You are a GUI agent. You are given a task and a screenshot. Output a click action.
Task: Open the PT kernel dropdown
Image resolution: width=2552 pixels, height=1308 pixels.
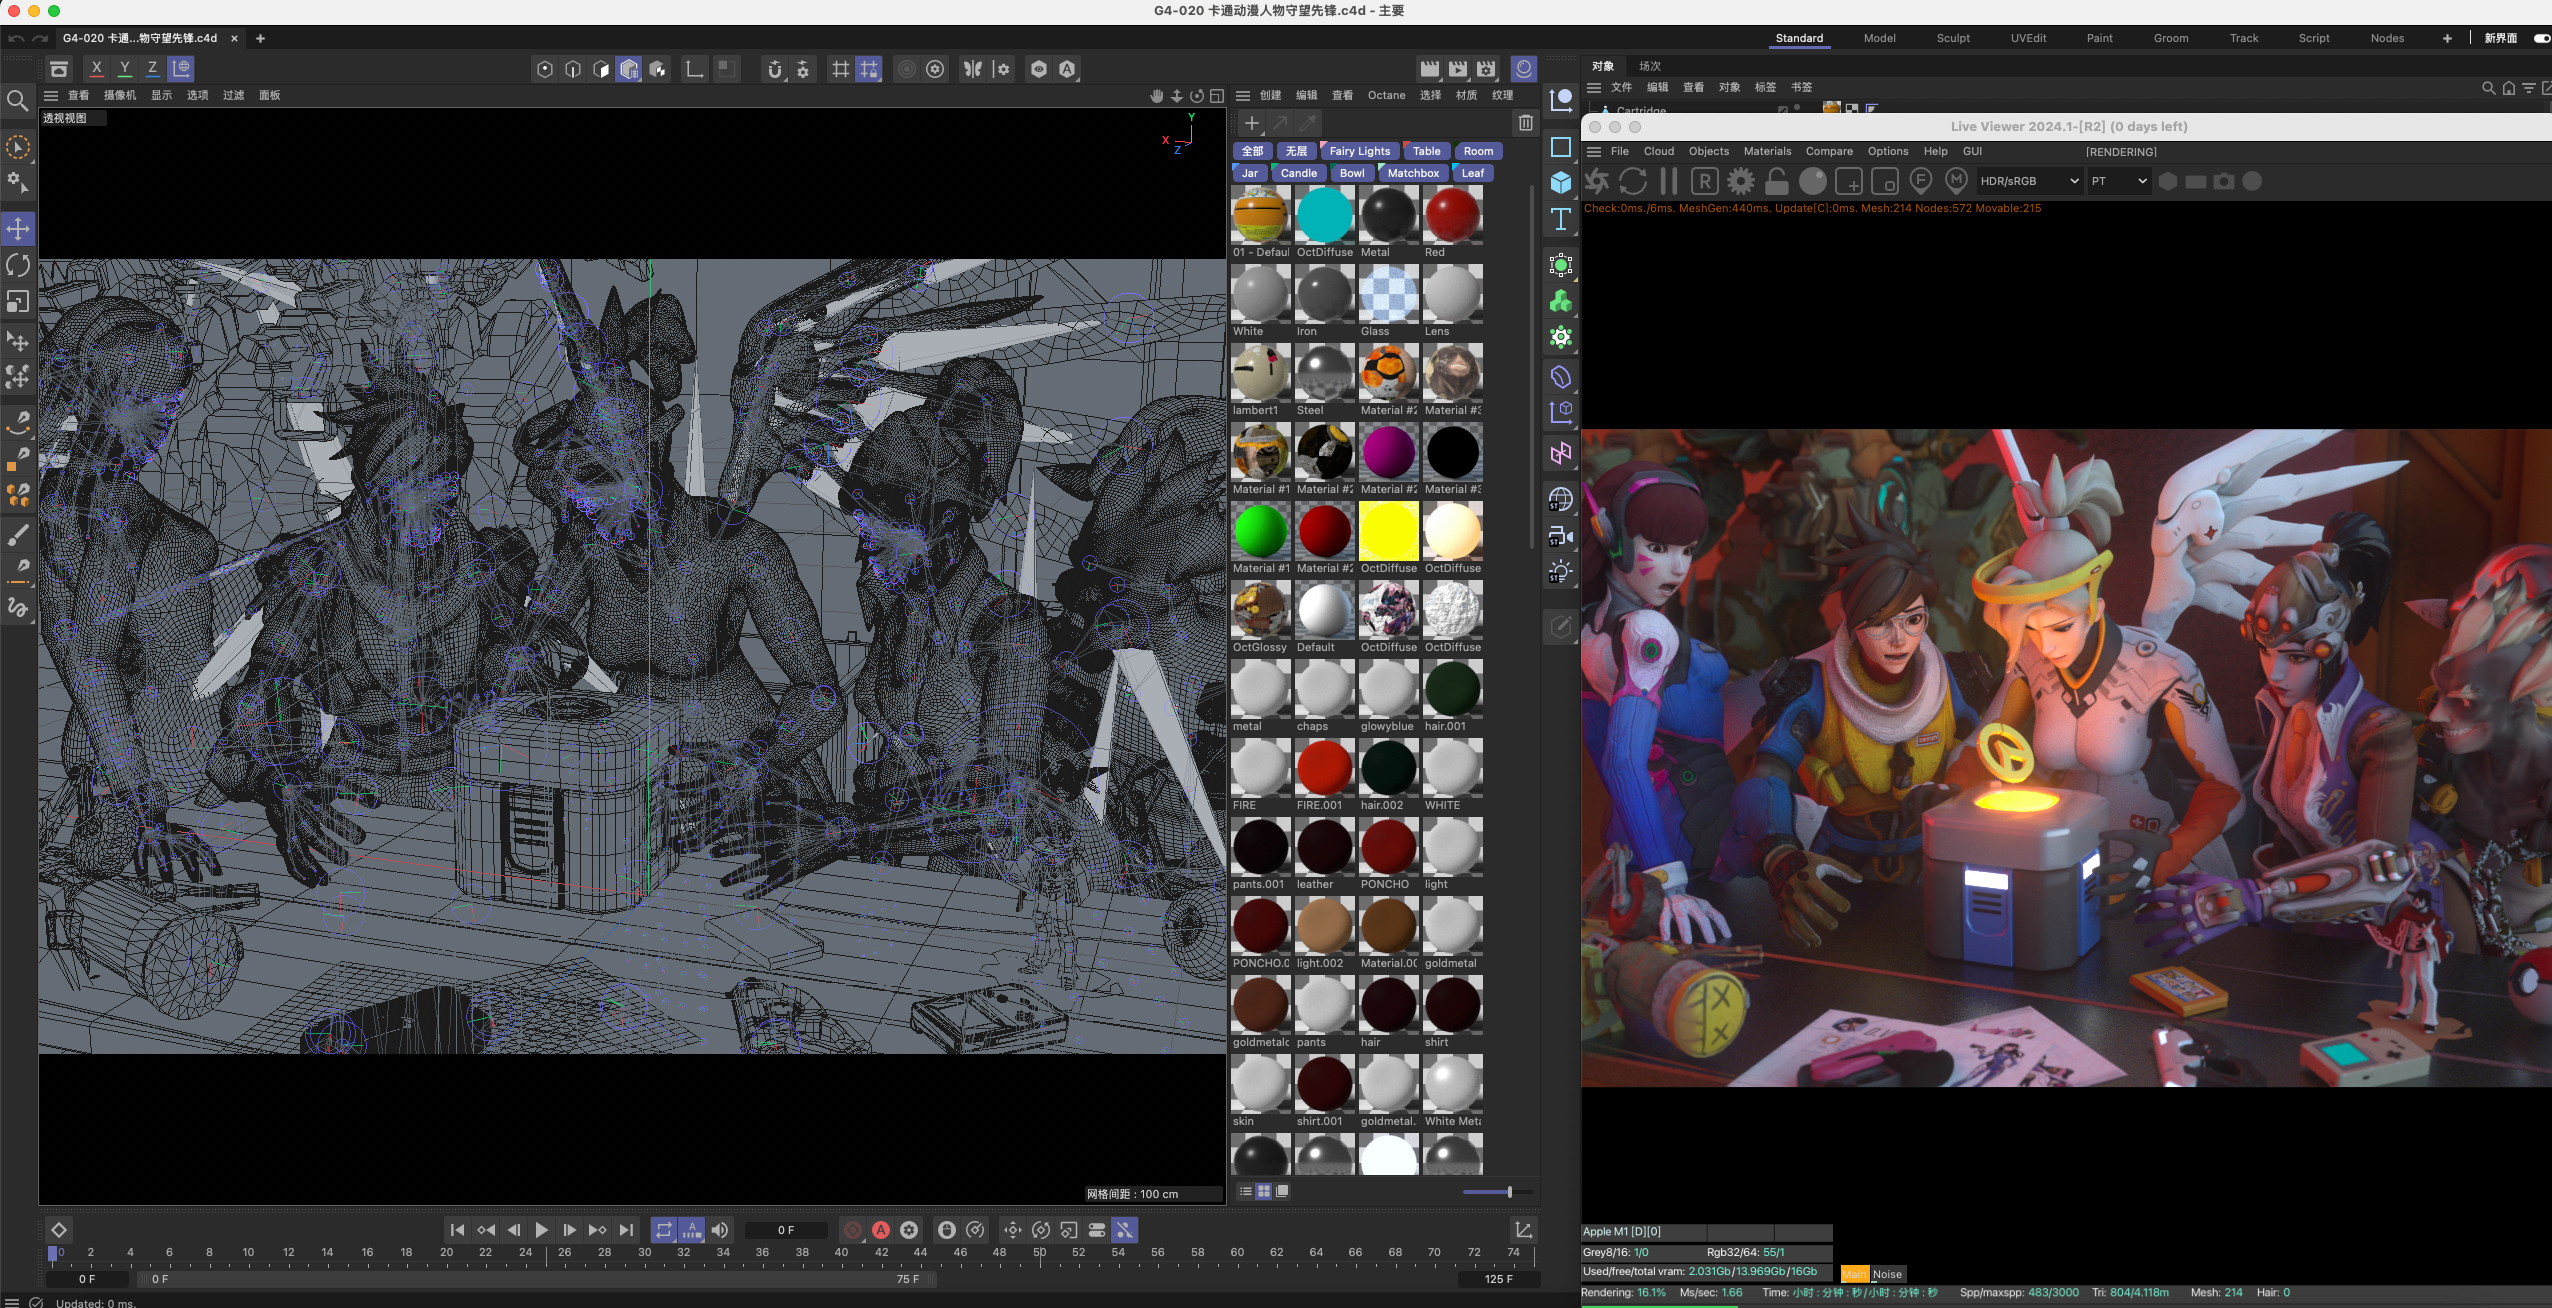(2119, 181)
